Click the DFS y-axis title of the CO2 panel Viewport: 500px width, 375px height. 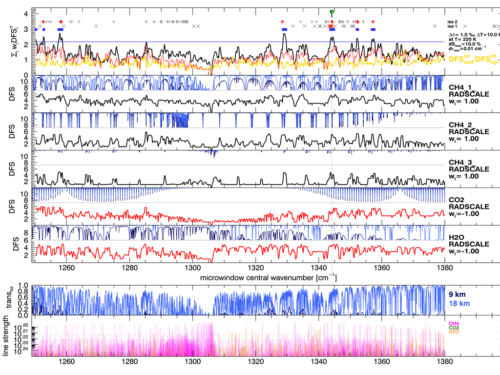tap(12, 207)
